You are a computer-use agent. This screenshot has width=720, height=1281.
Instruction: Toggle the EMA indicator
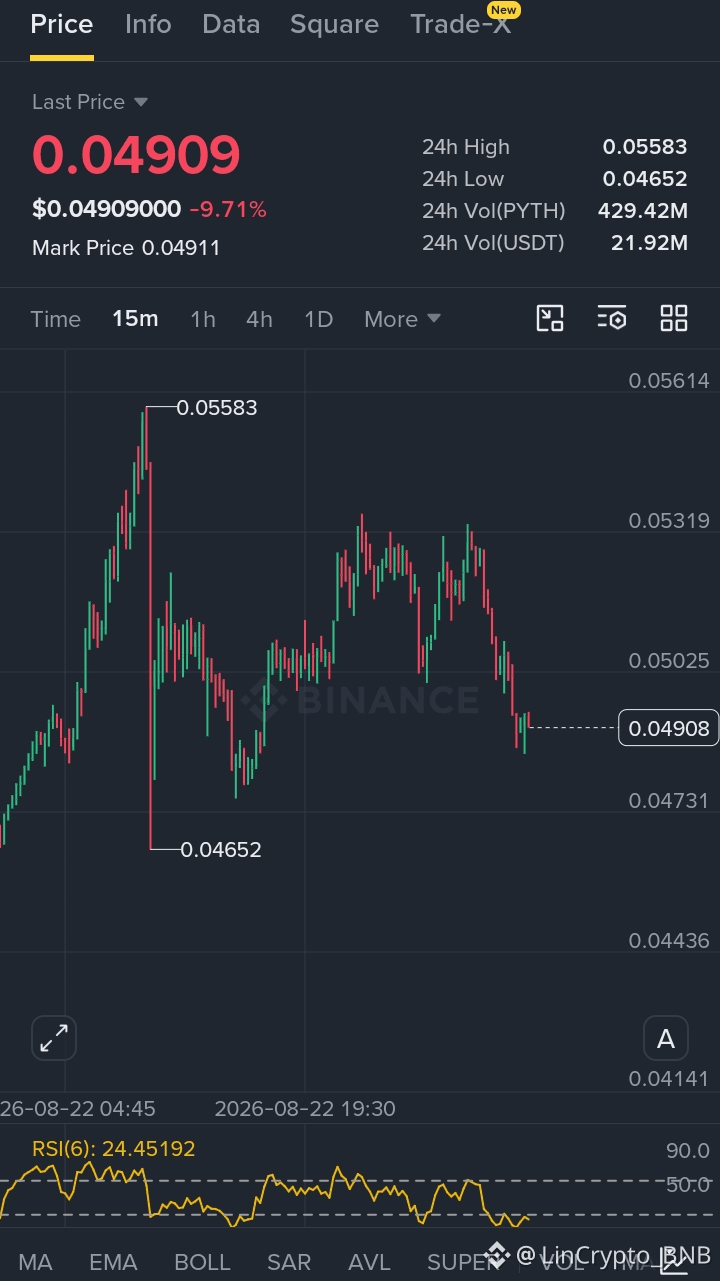113,1262
